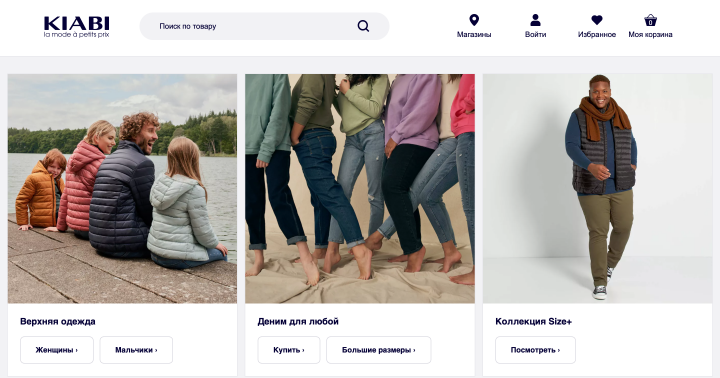This screenshot has height=378, width=720.
Task: Open favorites via the heart icon
Action: pyautogui.click(x=596, y=20)
